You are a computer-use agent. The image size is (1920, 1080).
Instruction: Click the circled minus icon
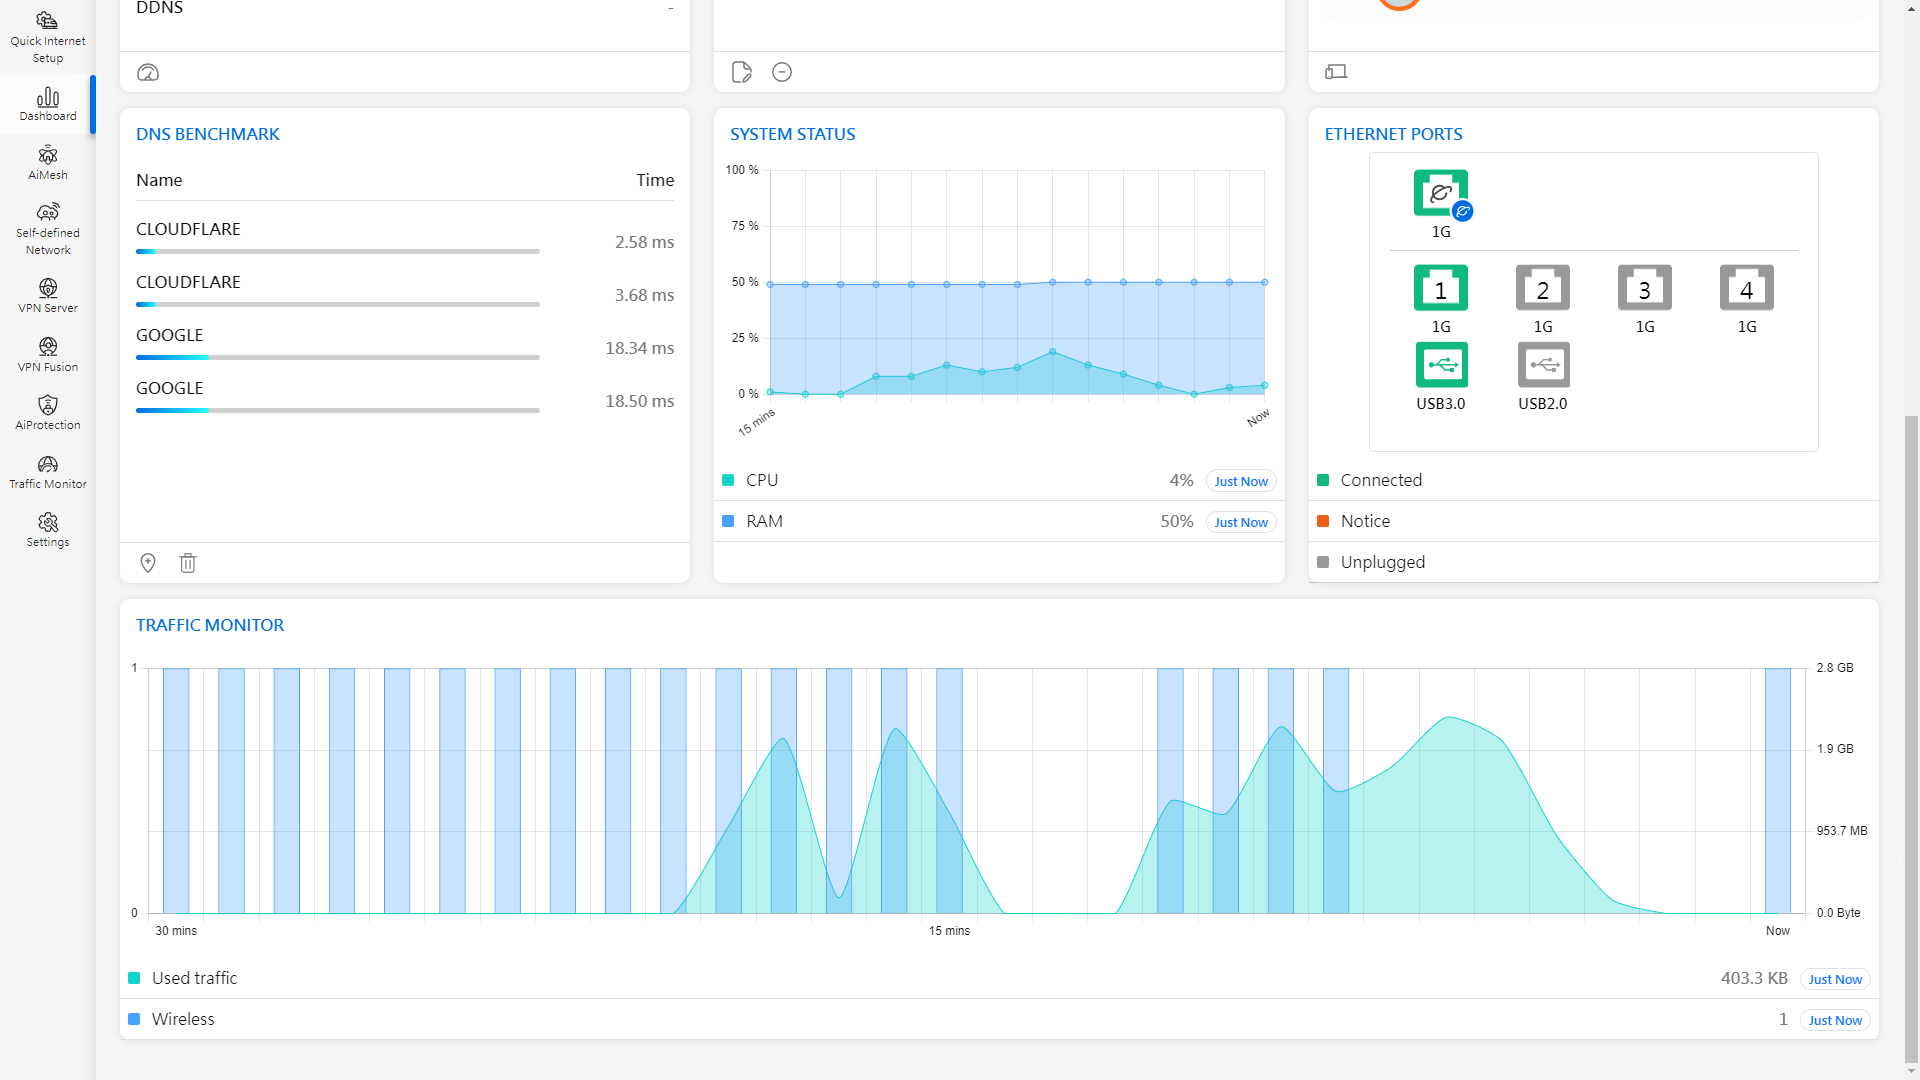(782, 72)
